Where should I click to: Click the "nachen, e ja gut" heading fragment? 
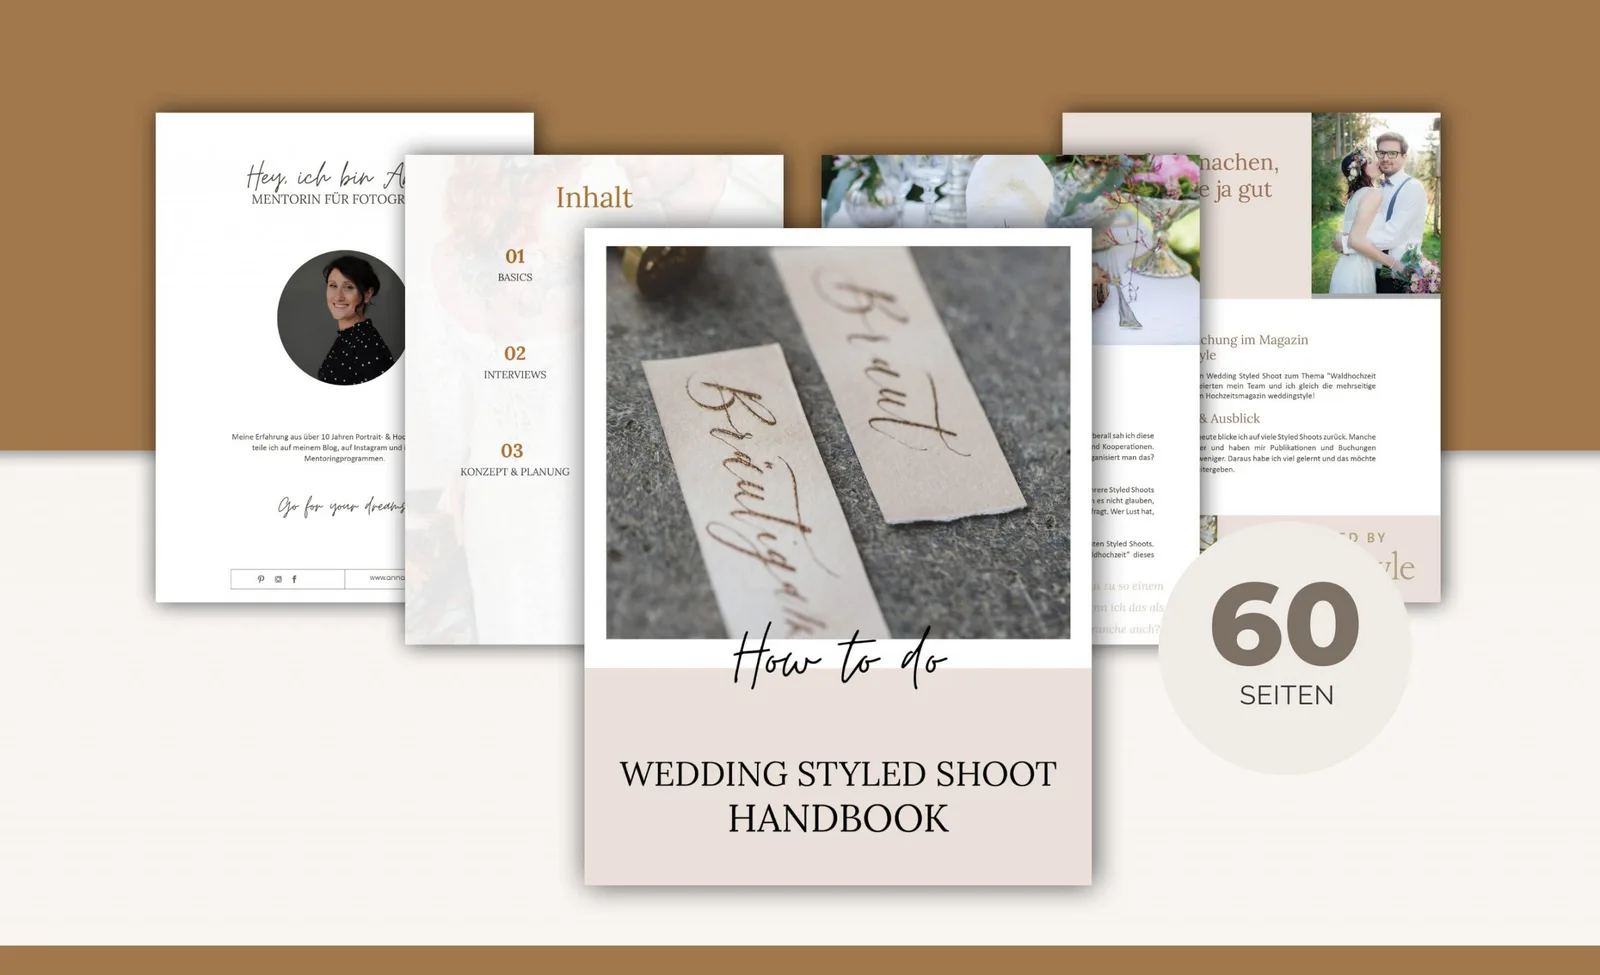(1239, 176)
